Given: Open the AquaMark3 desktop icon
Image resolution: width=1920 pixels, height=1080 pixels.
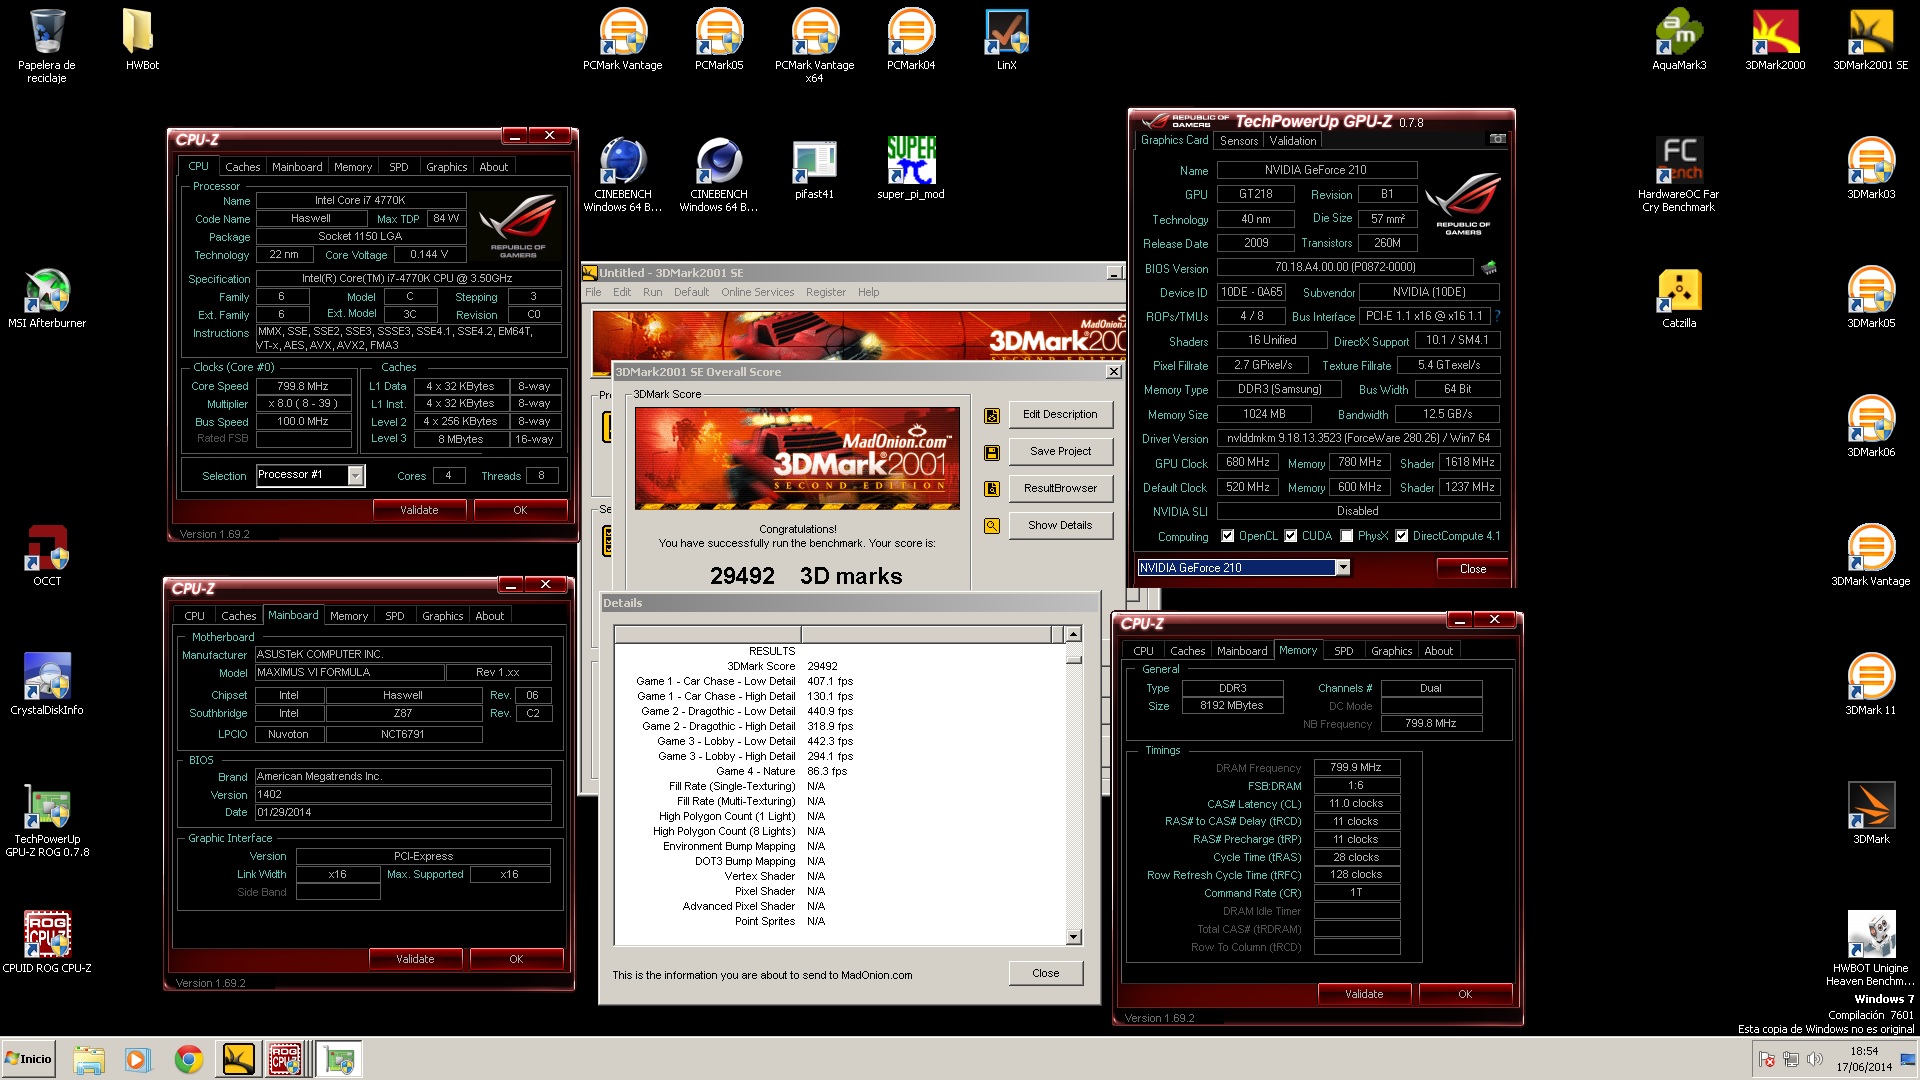Looking at the screenshot, I should [1679, 40].
